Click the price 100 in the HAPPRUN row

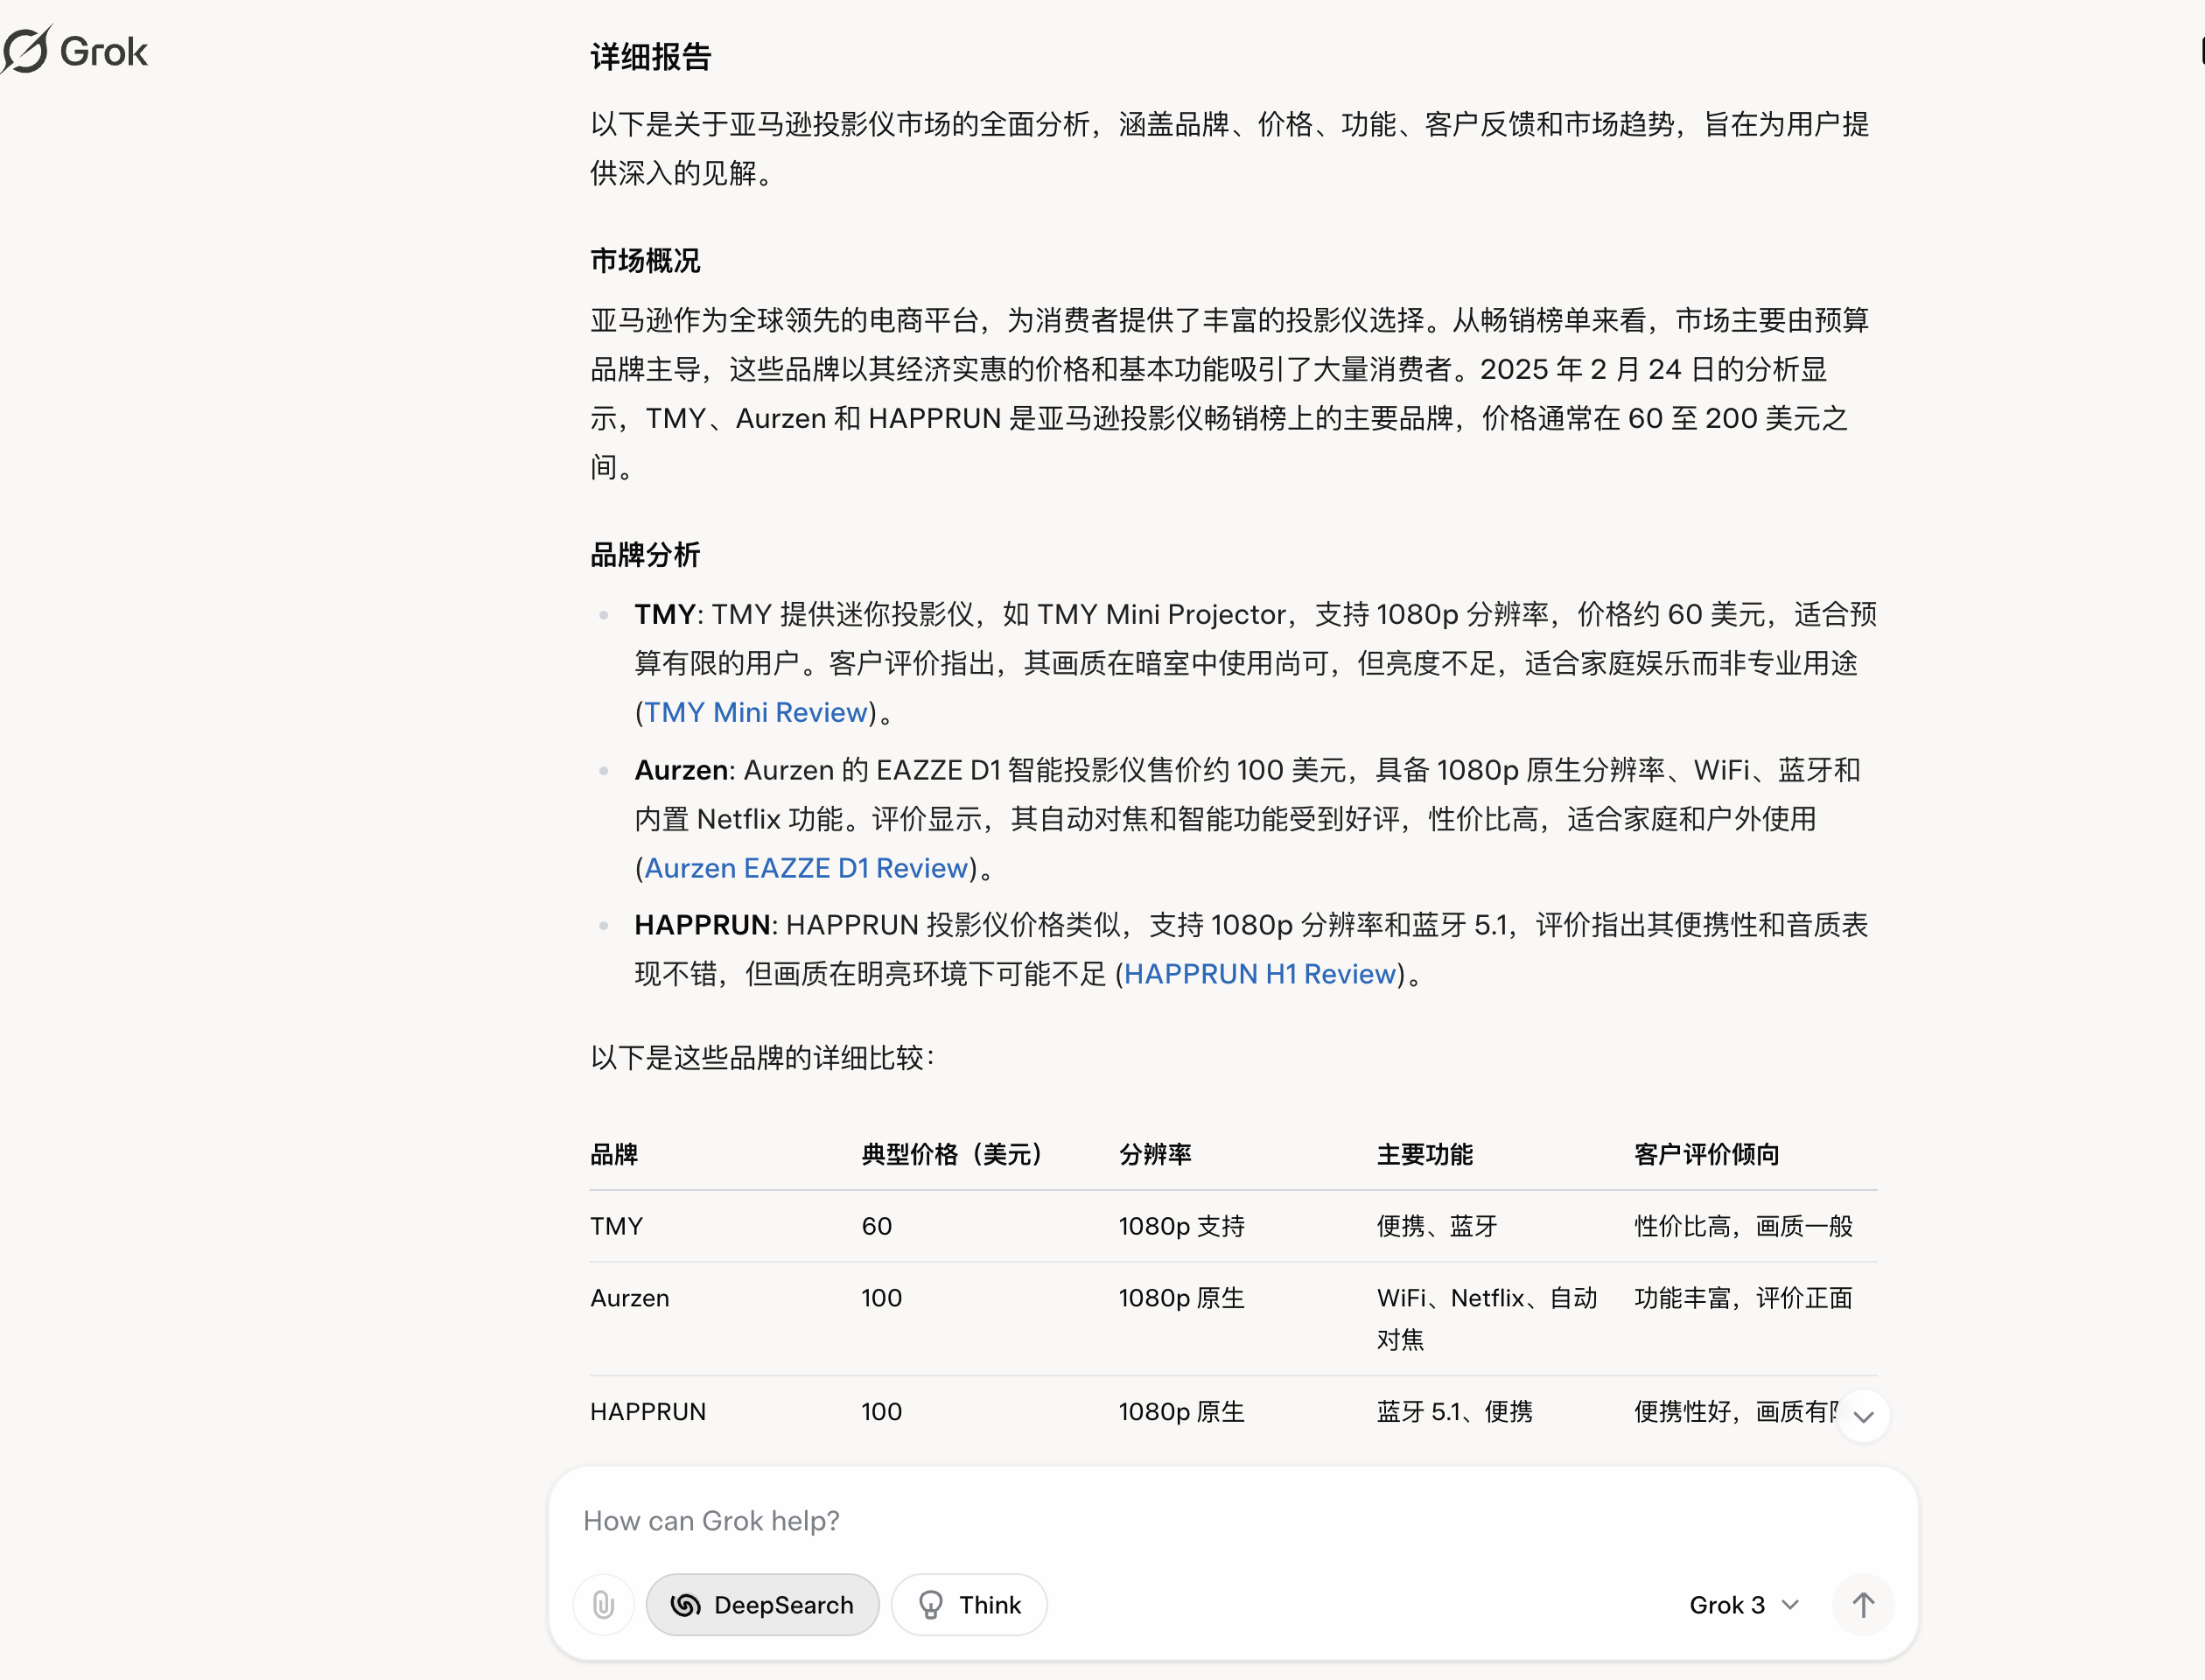pyautogui.click(x=882, y=1412)
